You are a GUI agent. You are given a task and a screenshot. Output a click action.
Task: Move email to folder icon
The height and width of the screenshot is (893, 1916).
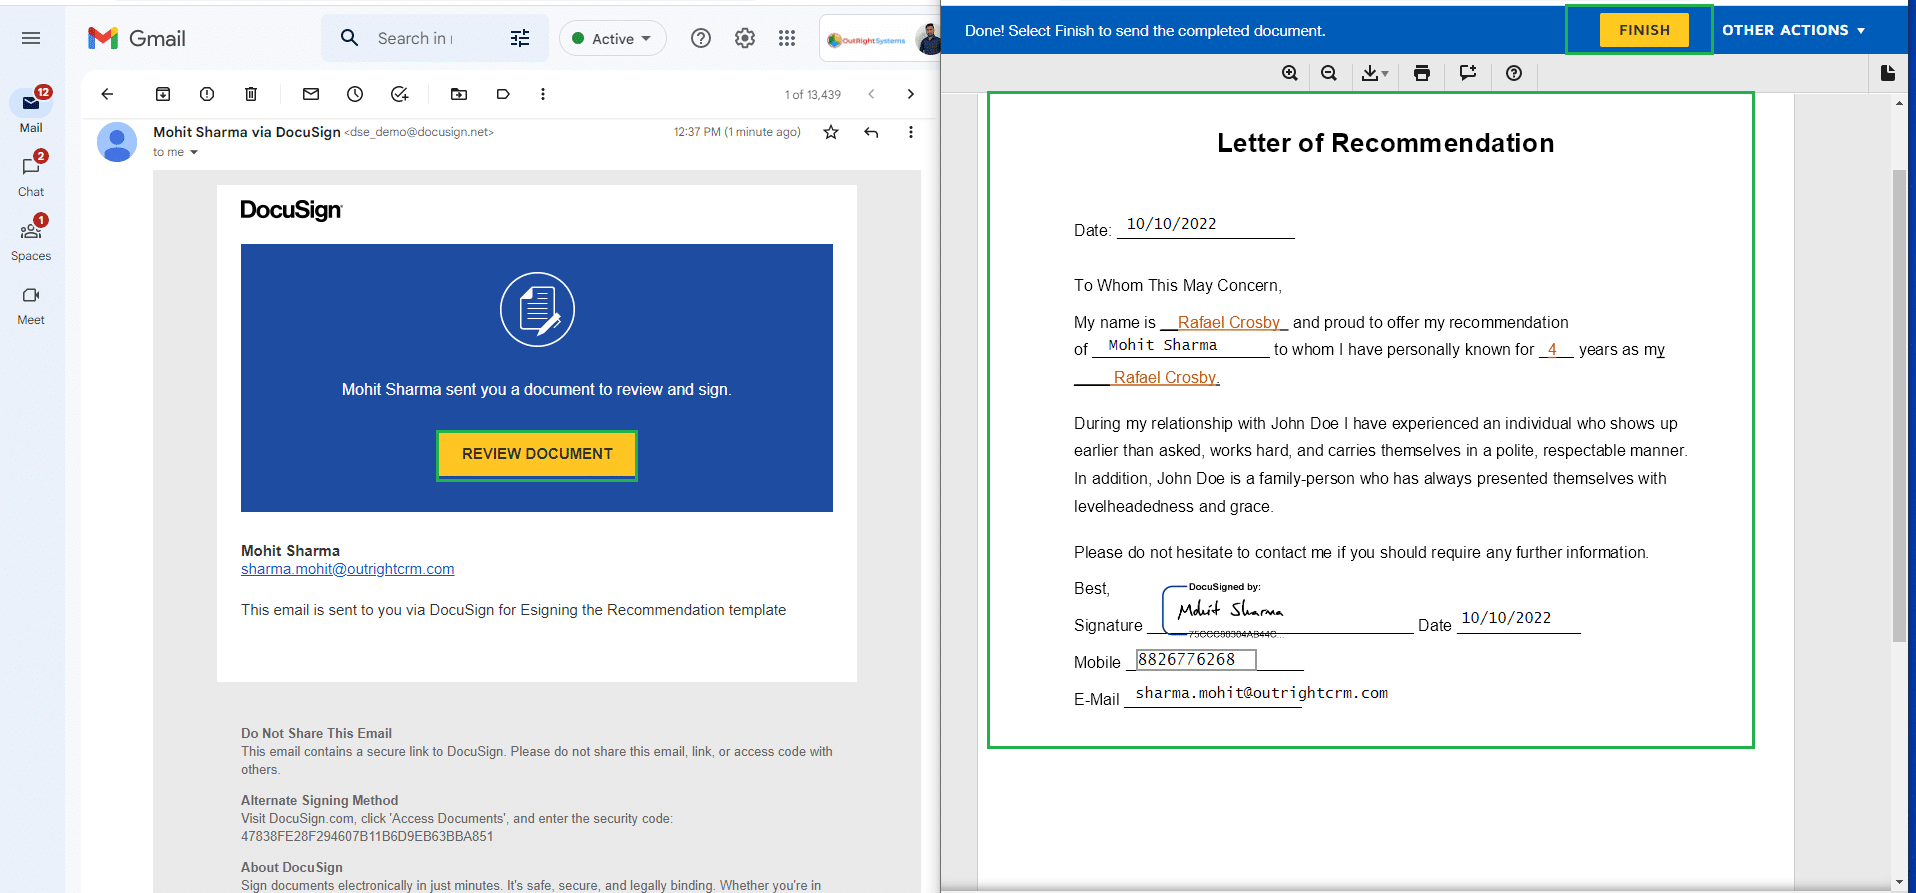pos(459,94)
